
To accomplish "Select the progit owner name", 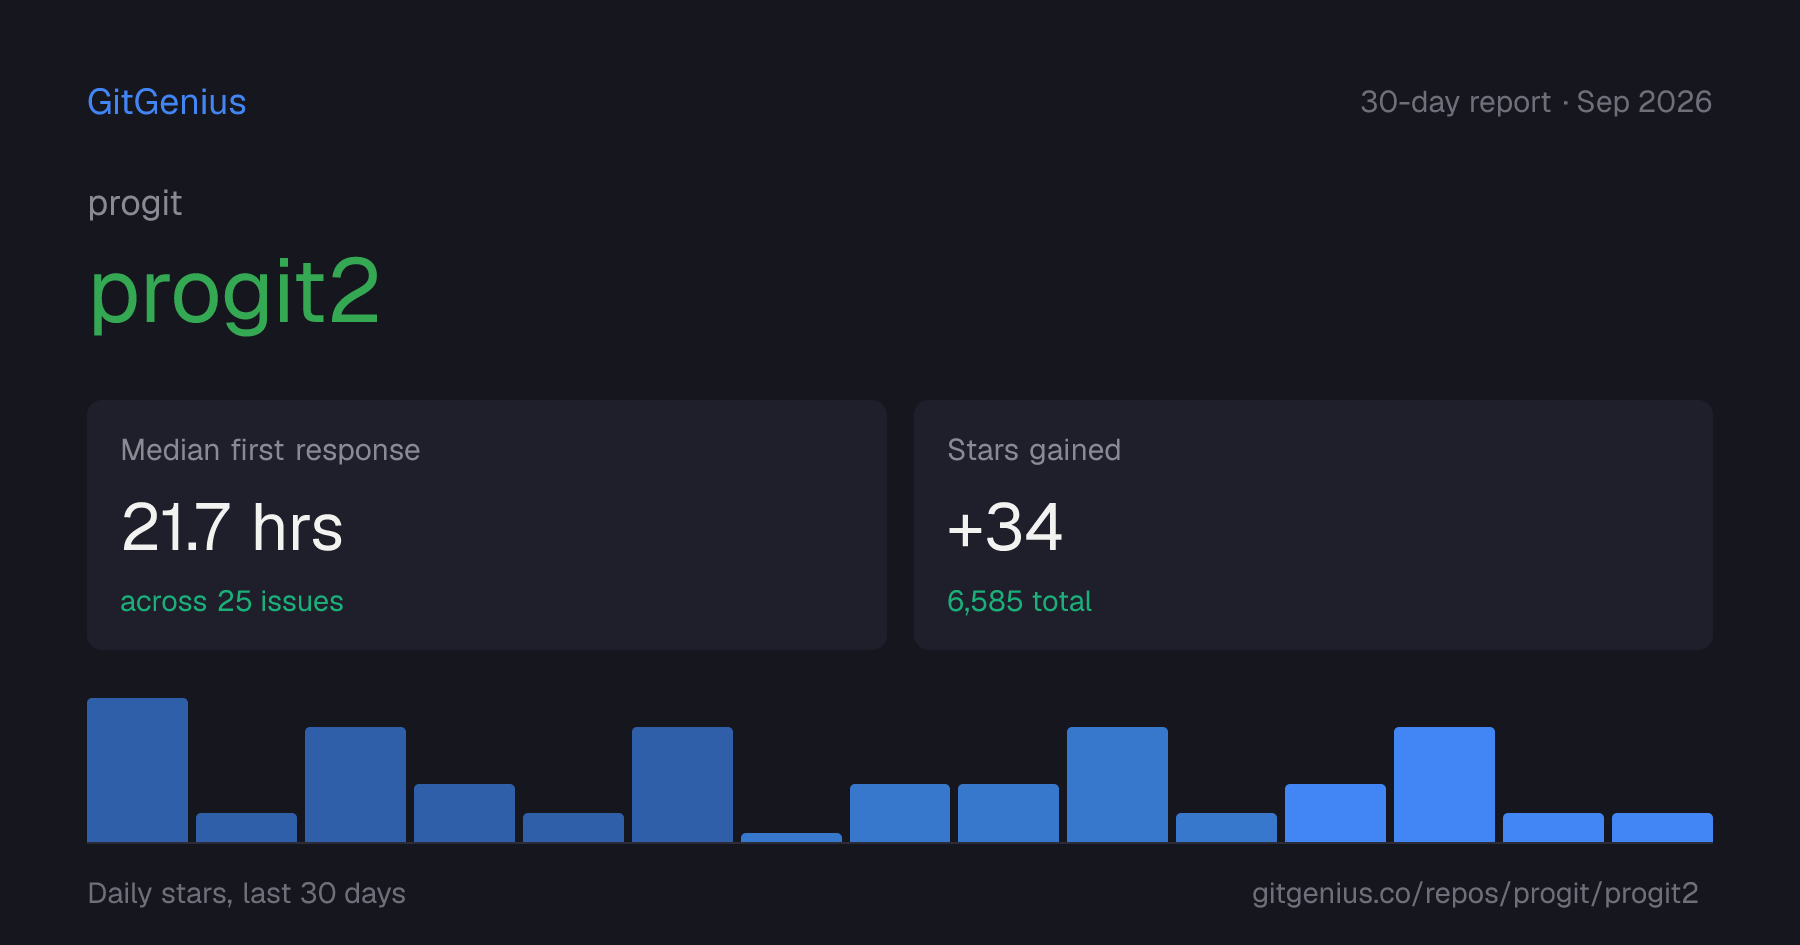I will tap(135, 204).
